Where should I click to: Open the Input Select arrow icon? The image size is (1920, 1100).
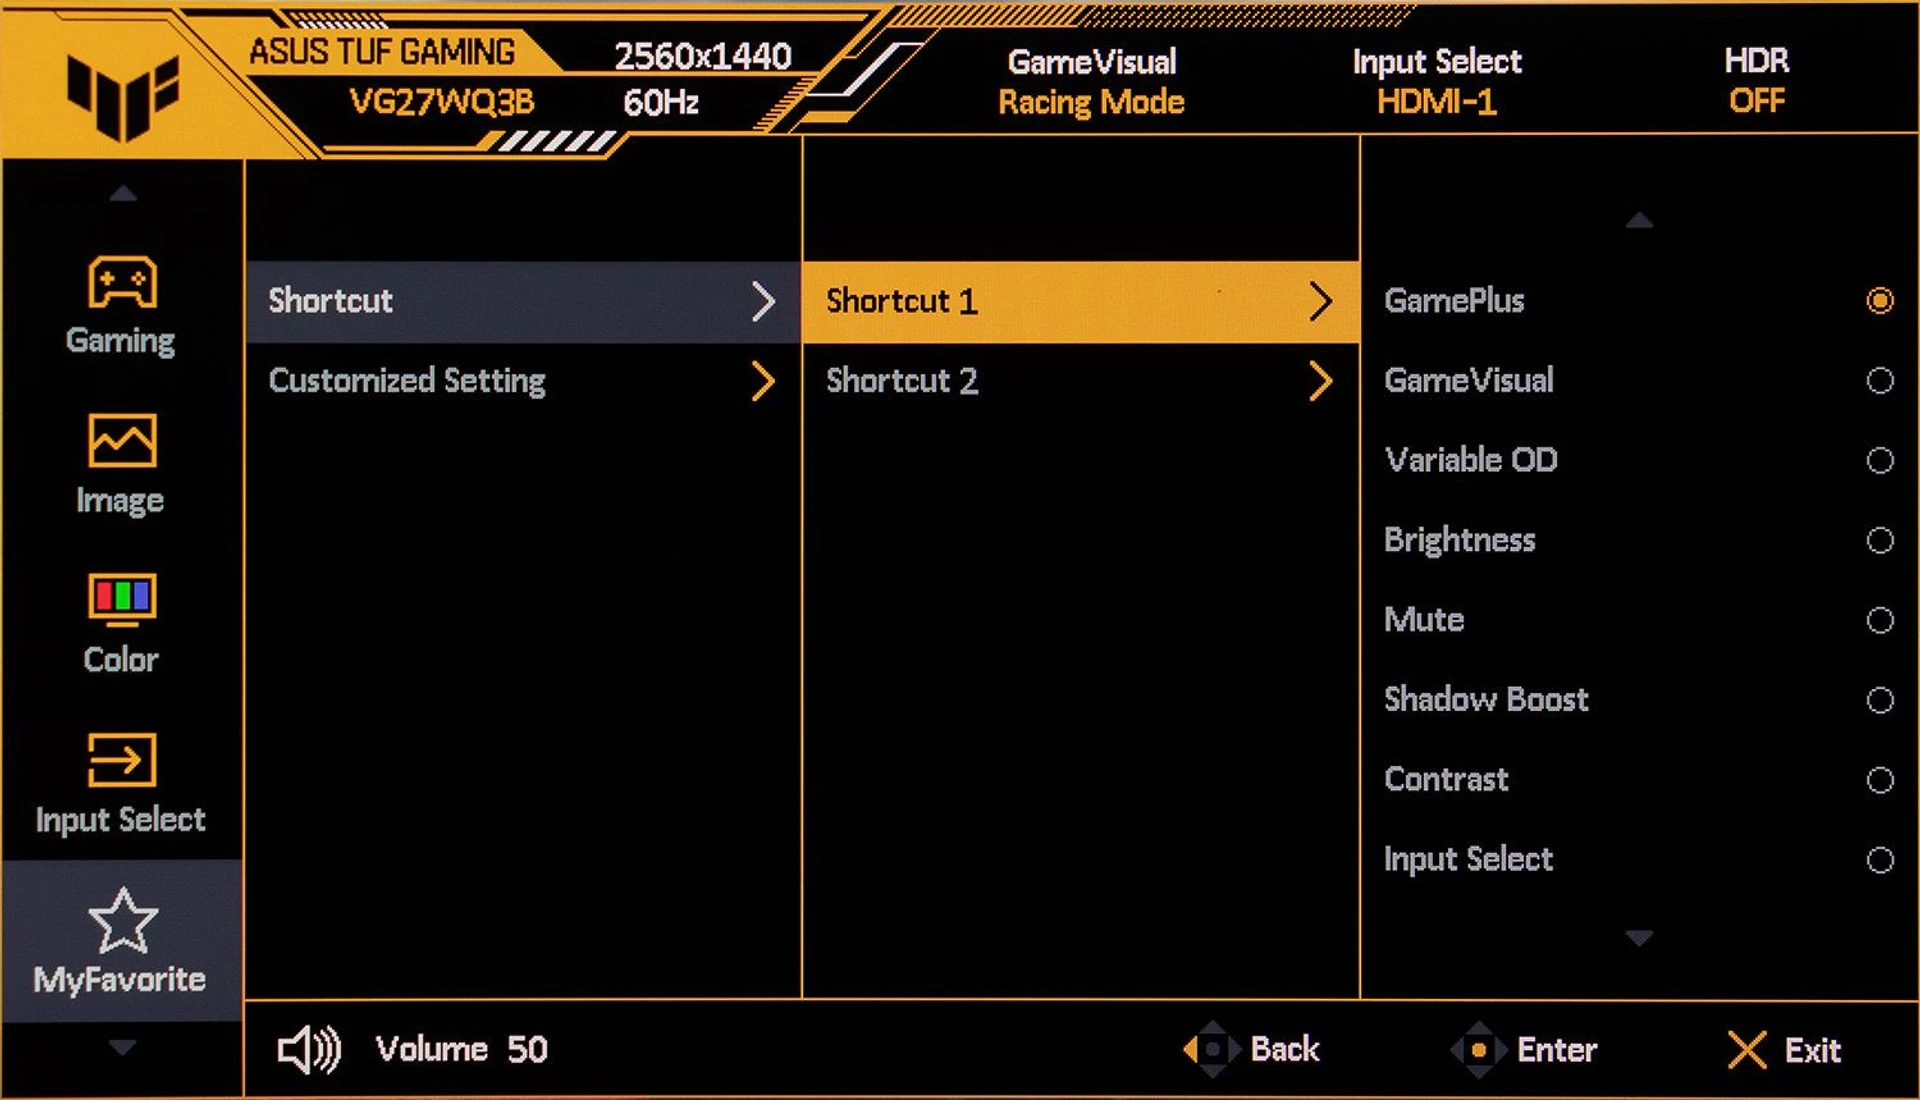tap(122, 759)
